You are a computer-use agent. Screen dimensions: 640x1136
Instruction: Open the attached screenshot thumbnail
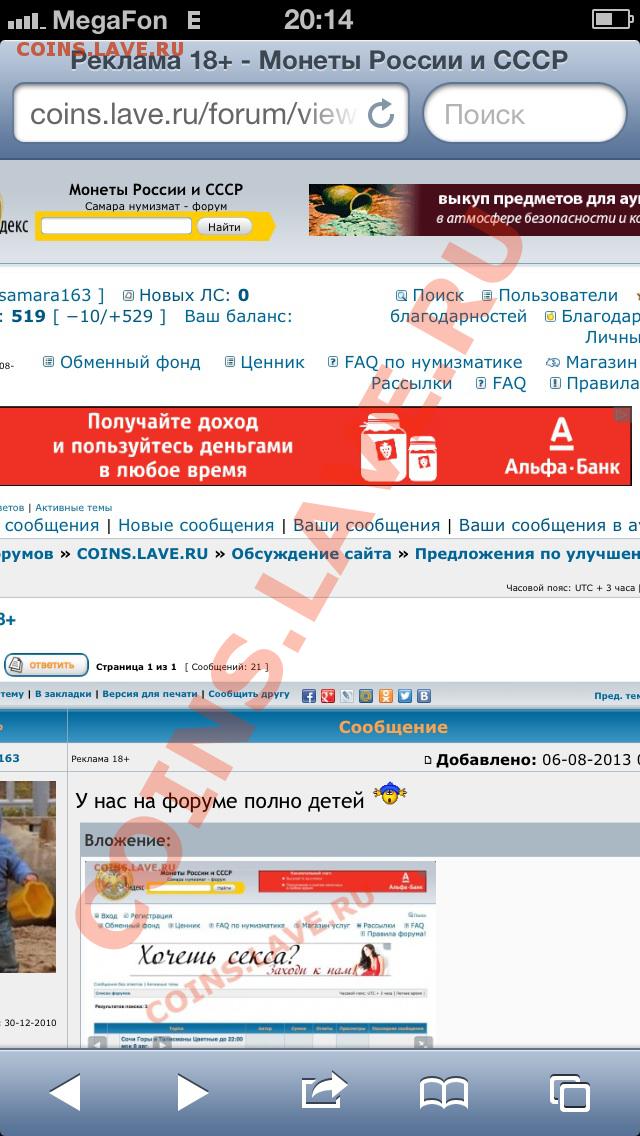pos(260,954)
